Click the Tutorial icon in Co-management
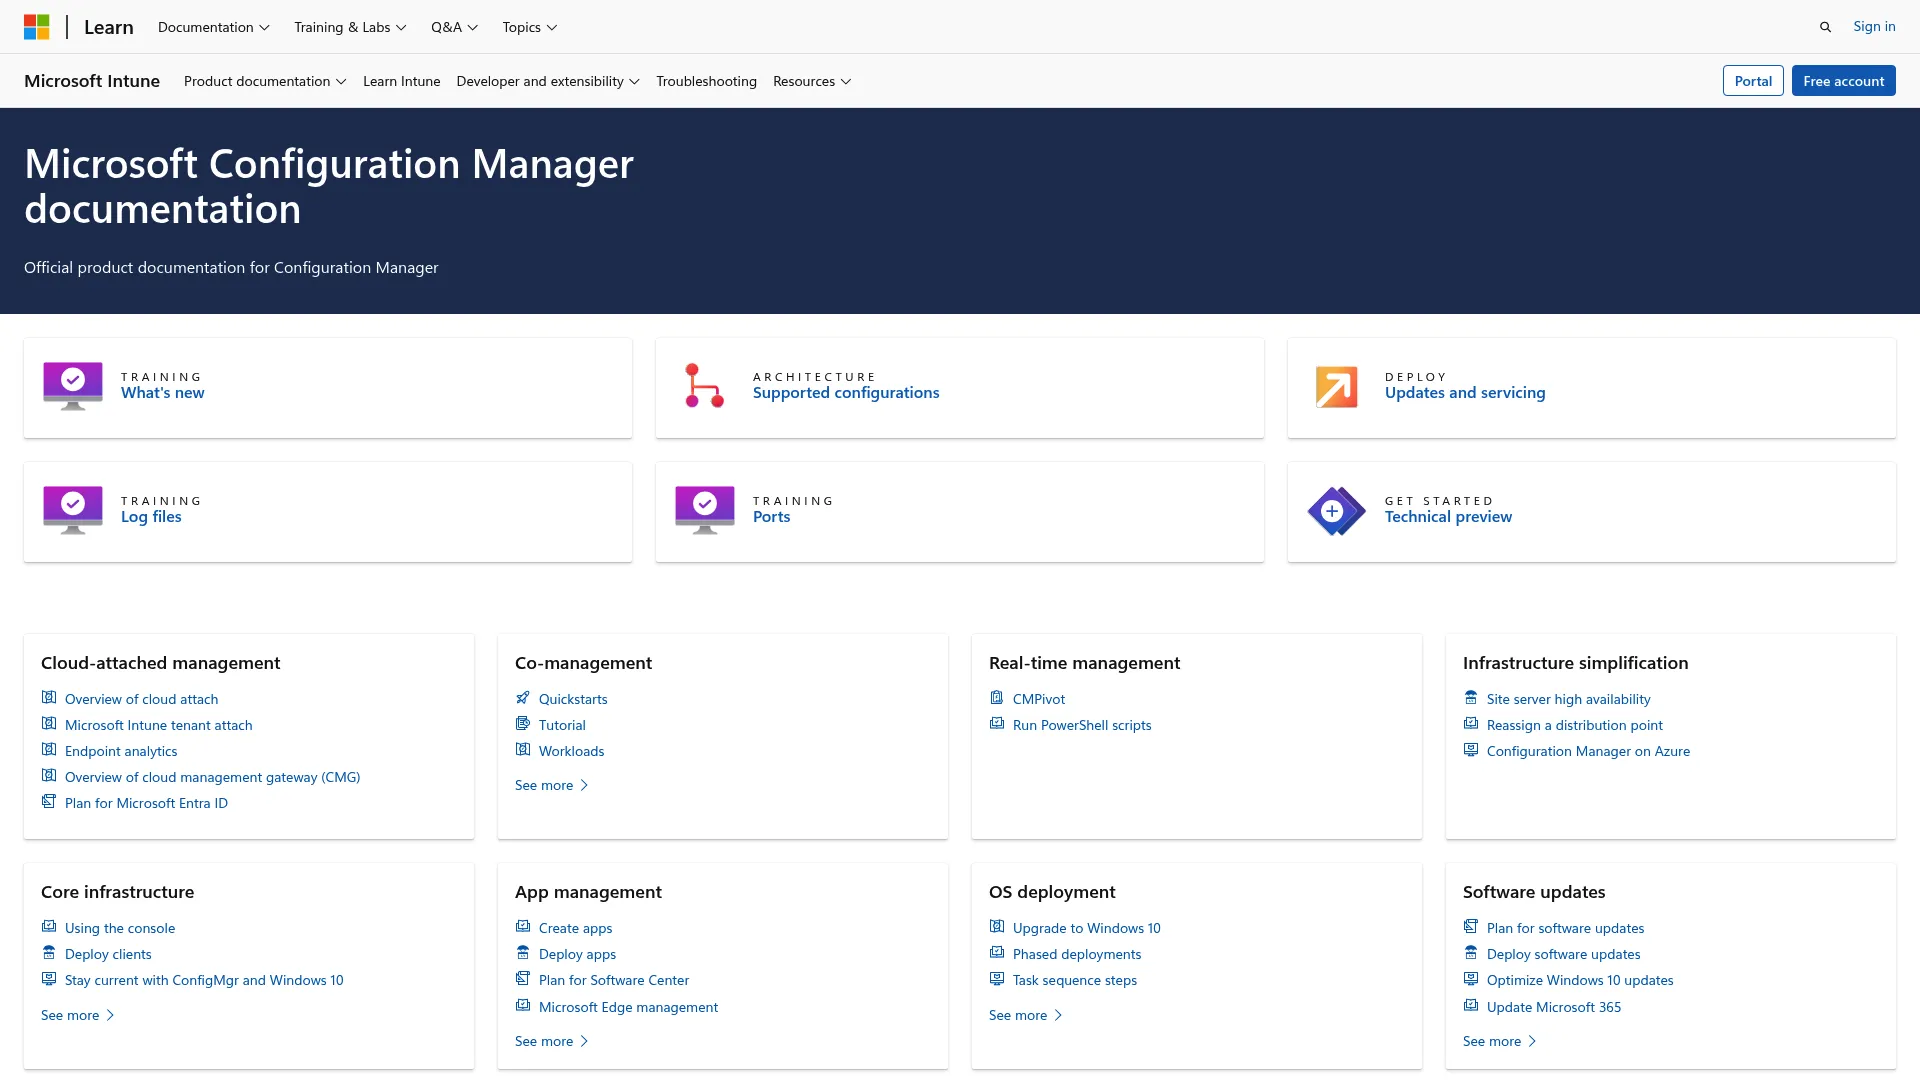1920x1080 pixels. (x=523, y=724)
